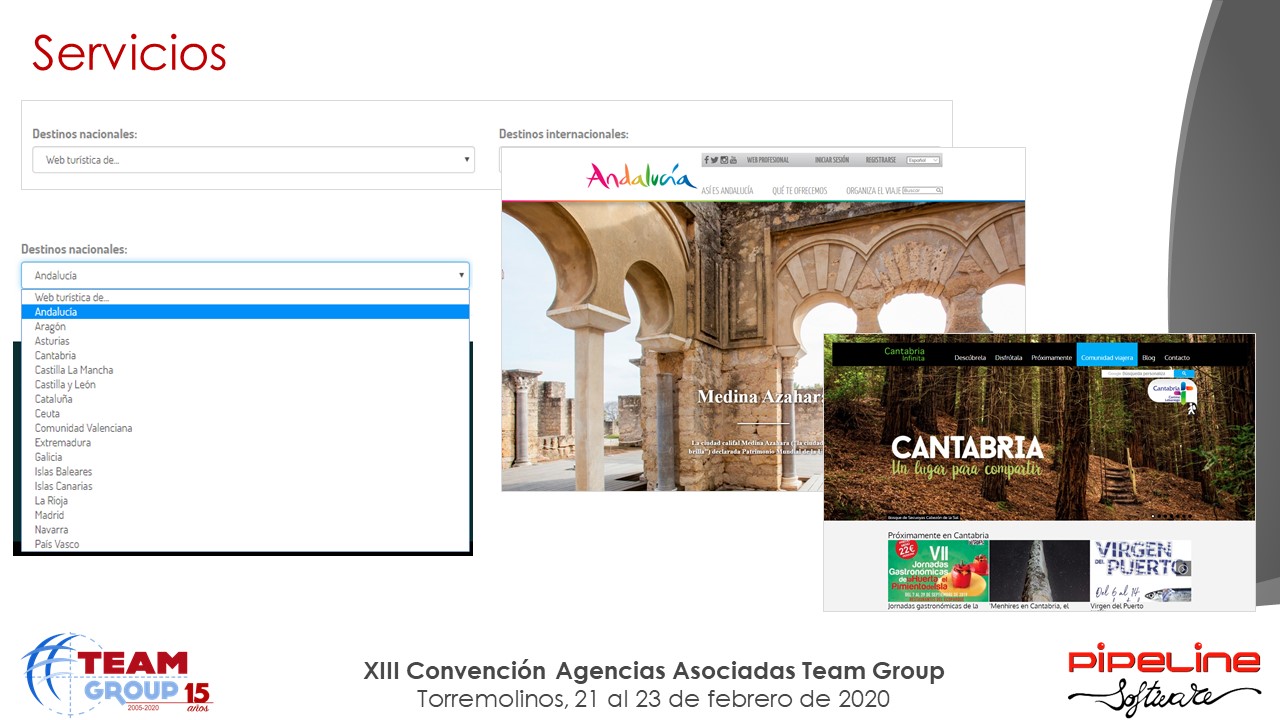Select Islas Baleares in the list

[245, 471]
